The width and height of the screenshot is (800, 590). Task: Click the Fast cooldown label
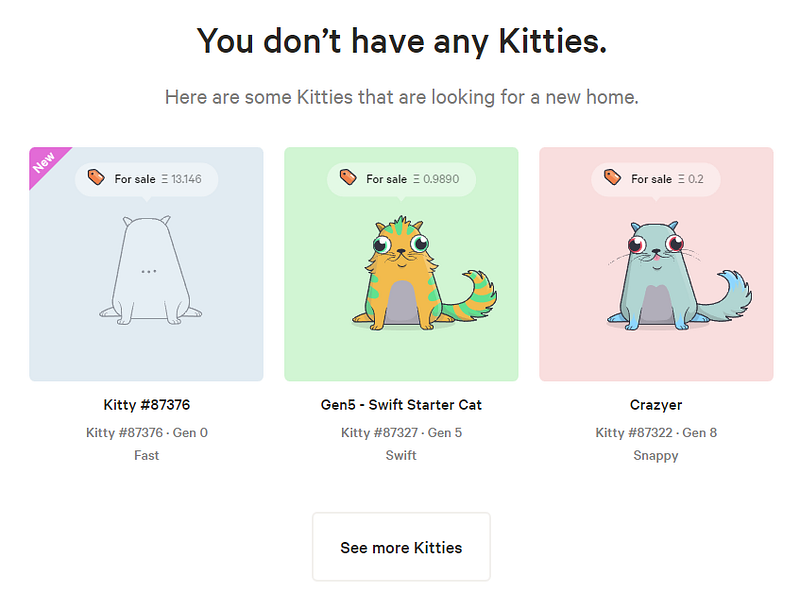tap(146, 455)
